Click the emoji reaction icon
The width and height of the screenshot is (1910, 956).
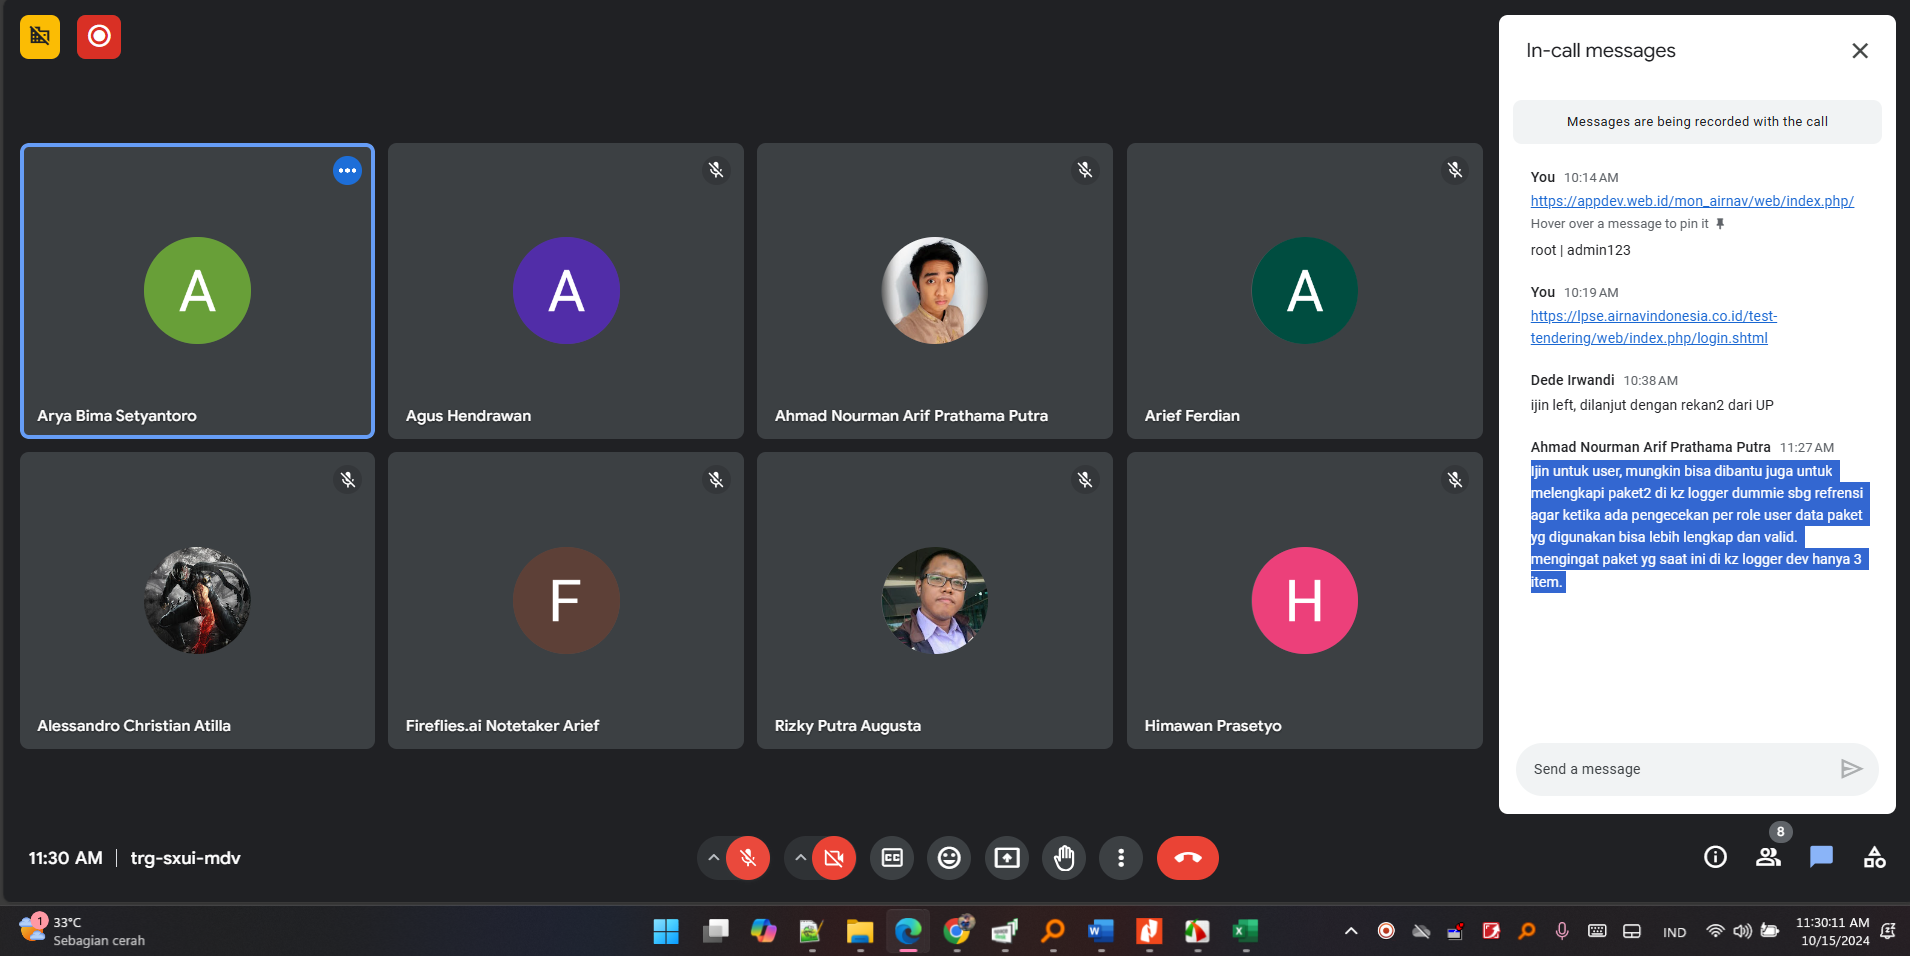(x=949, y=858)
